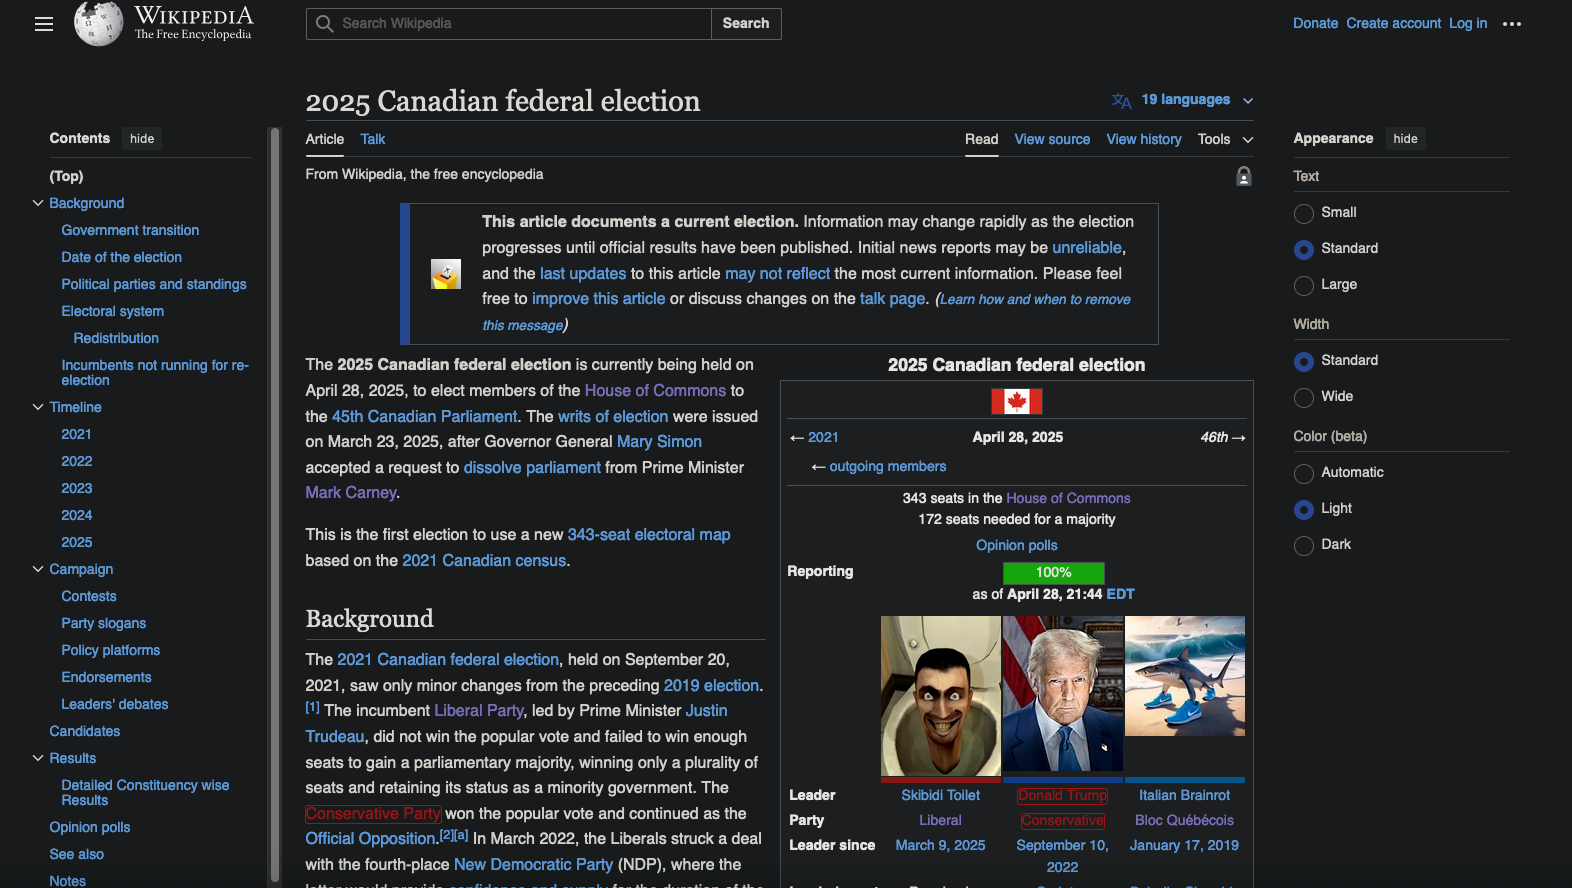
Task: Click the Wikipedia globe logo
Action: pos(98,23)
